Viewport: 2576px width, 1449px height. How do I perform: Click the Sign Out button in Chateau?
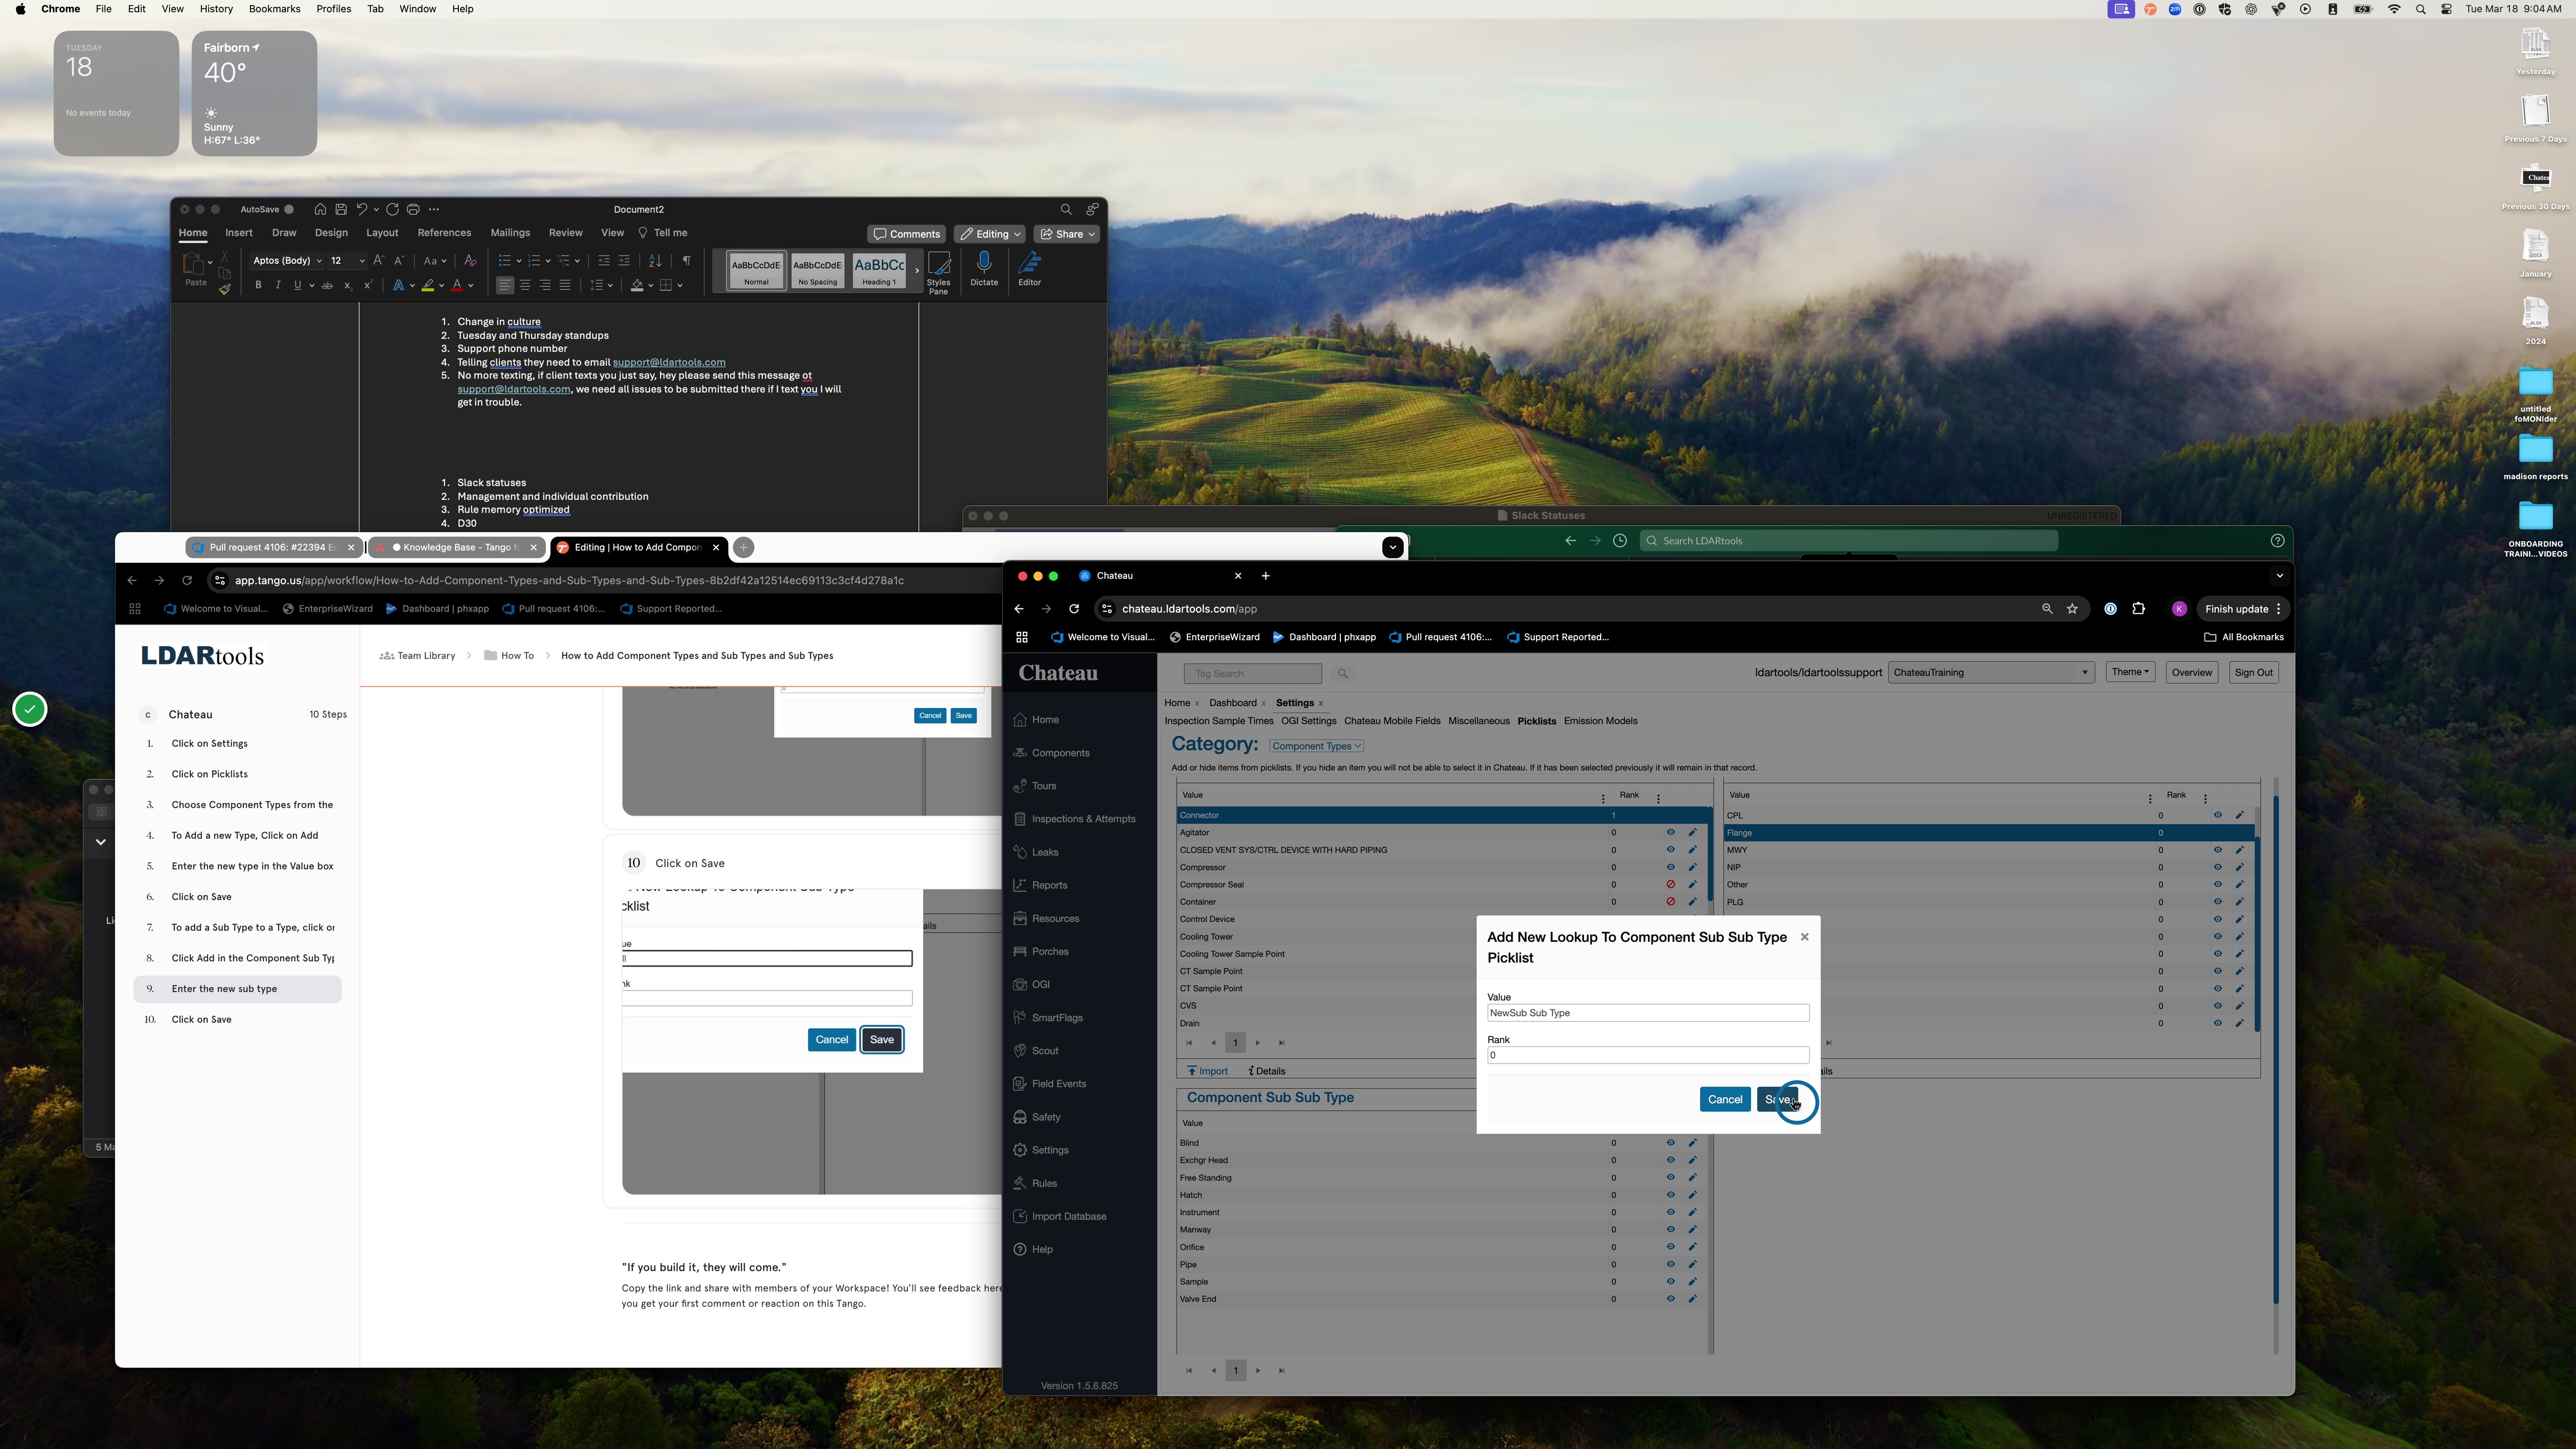point(2253,673)
